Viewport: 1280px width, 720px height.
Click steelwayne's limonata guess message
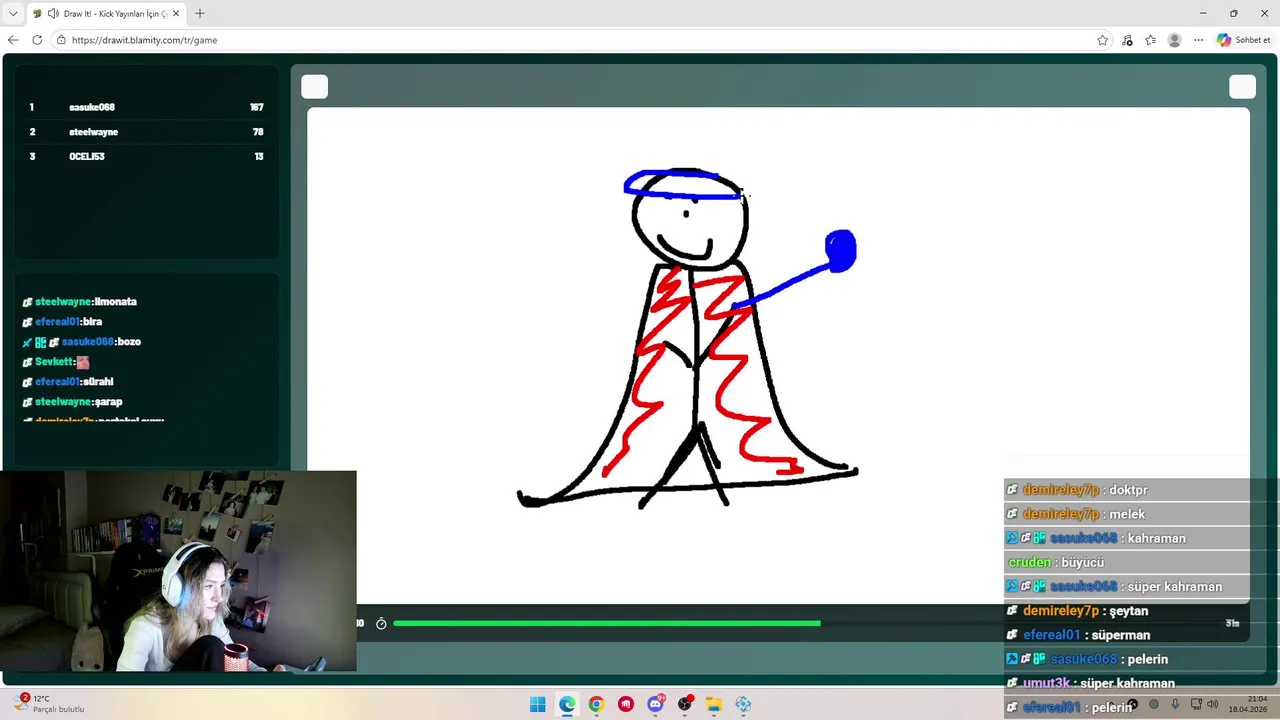tap(80, 301)
